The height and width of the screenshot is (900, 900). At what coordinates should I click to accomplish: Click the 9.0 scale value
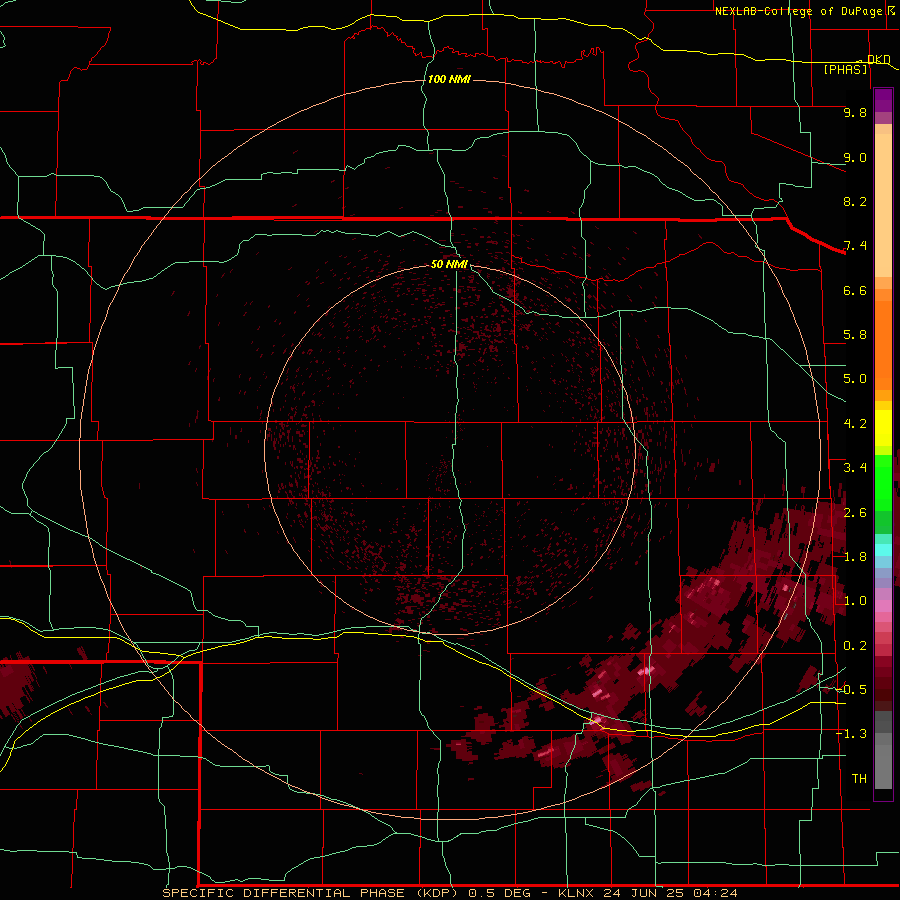coord(855,157)
